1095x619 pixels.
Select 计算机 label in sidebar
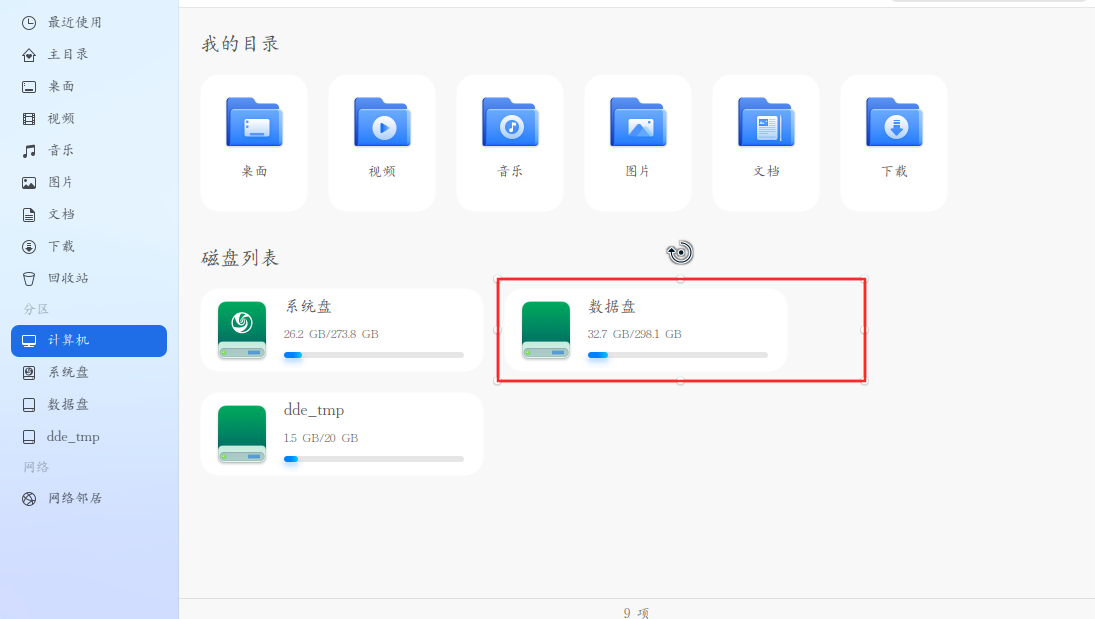click(x=68, y=340)
